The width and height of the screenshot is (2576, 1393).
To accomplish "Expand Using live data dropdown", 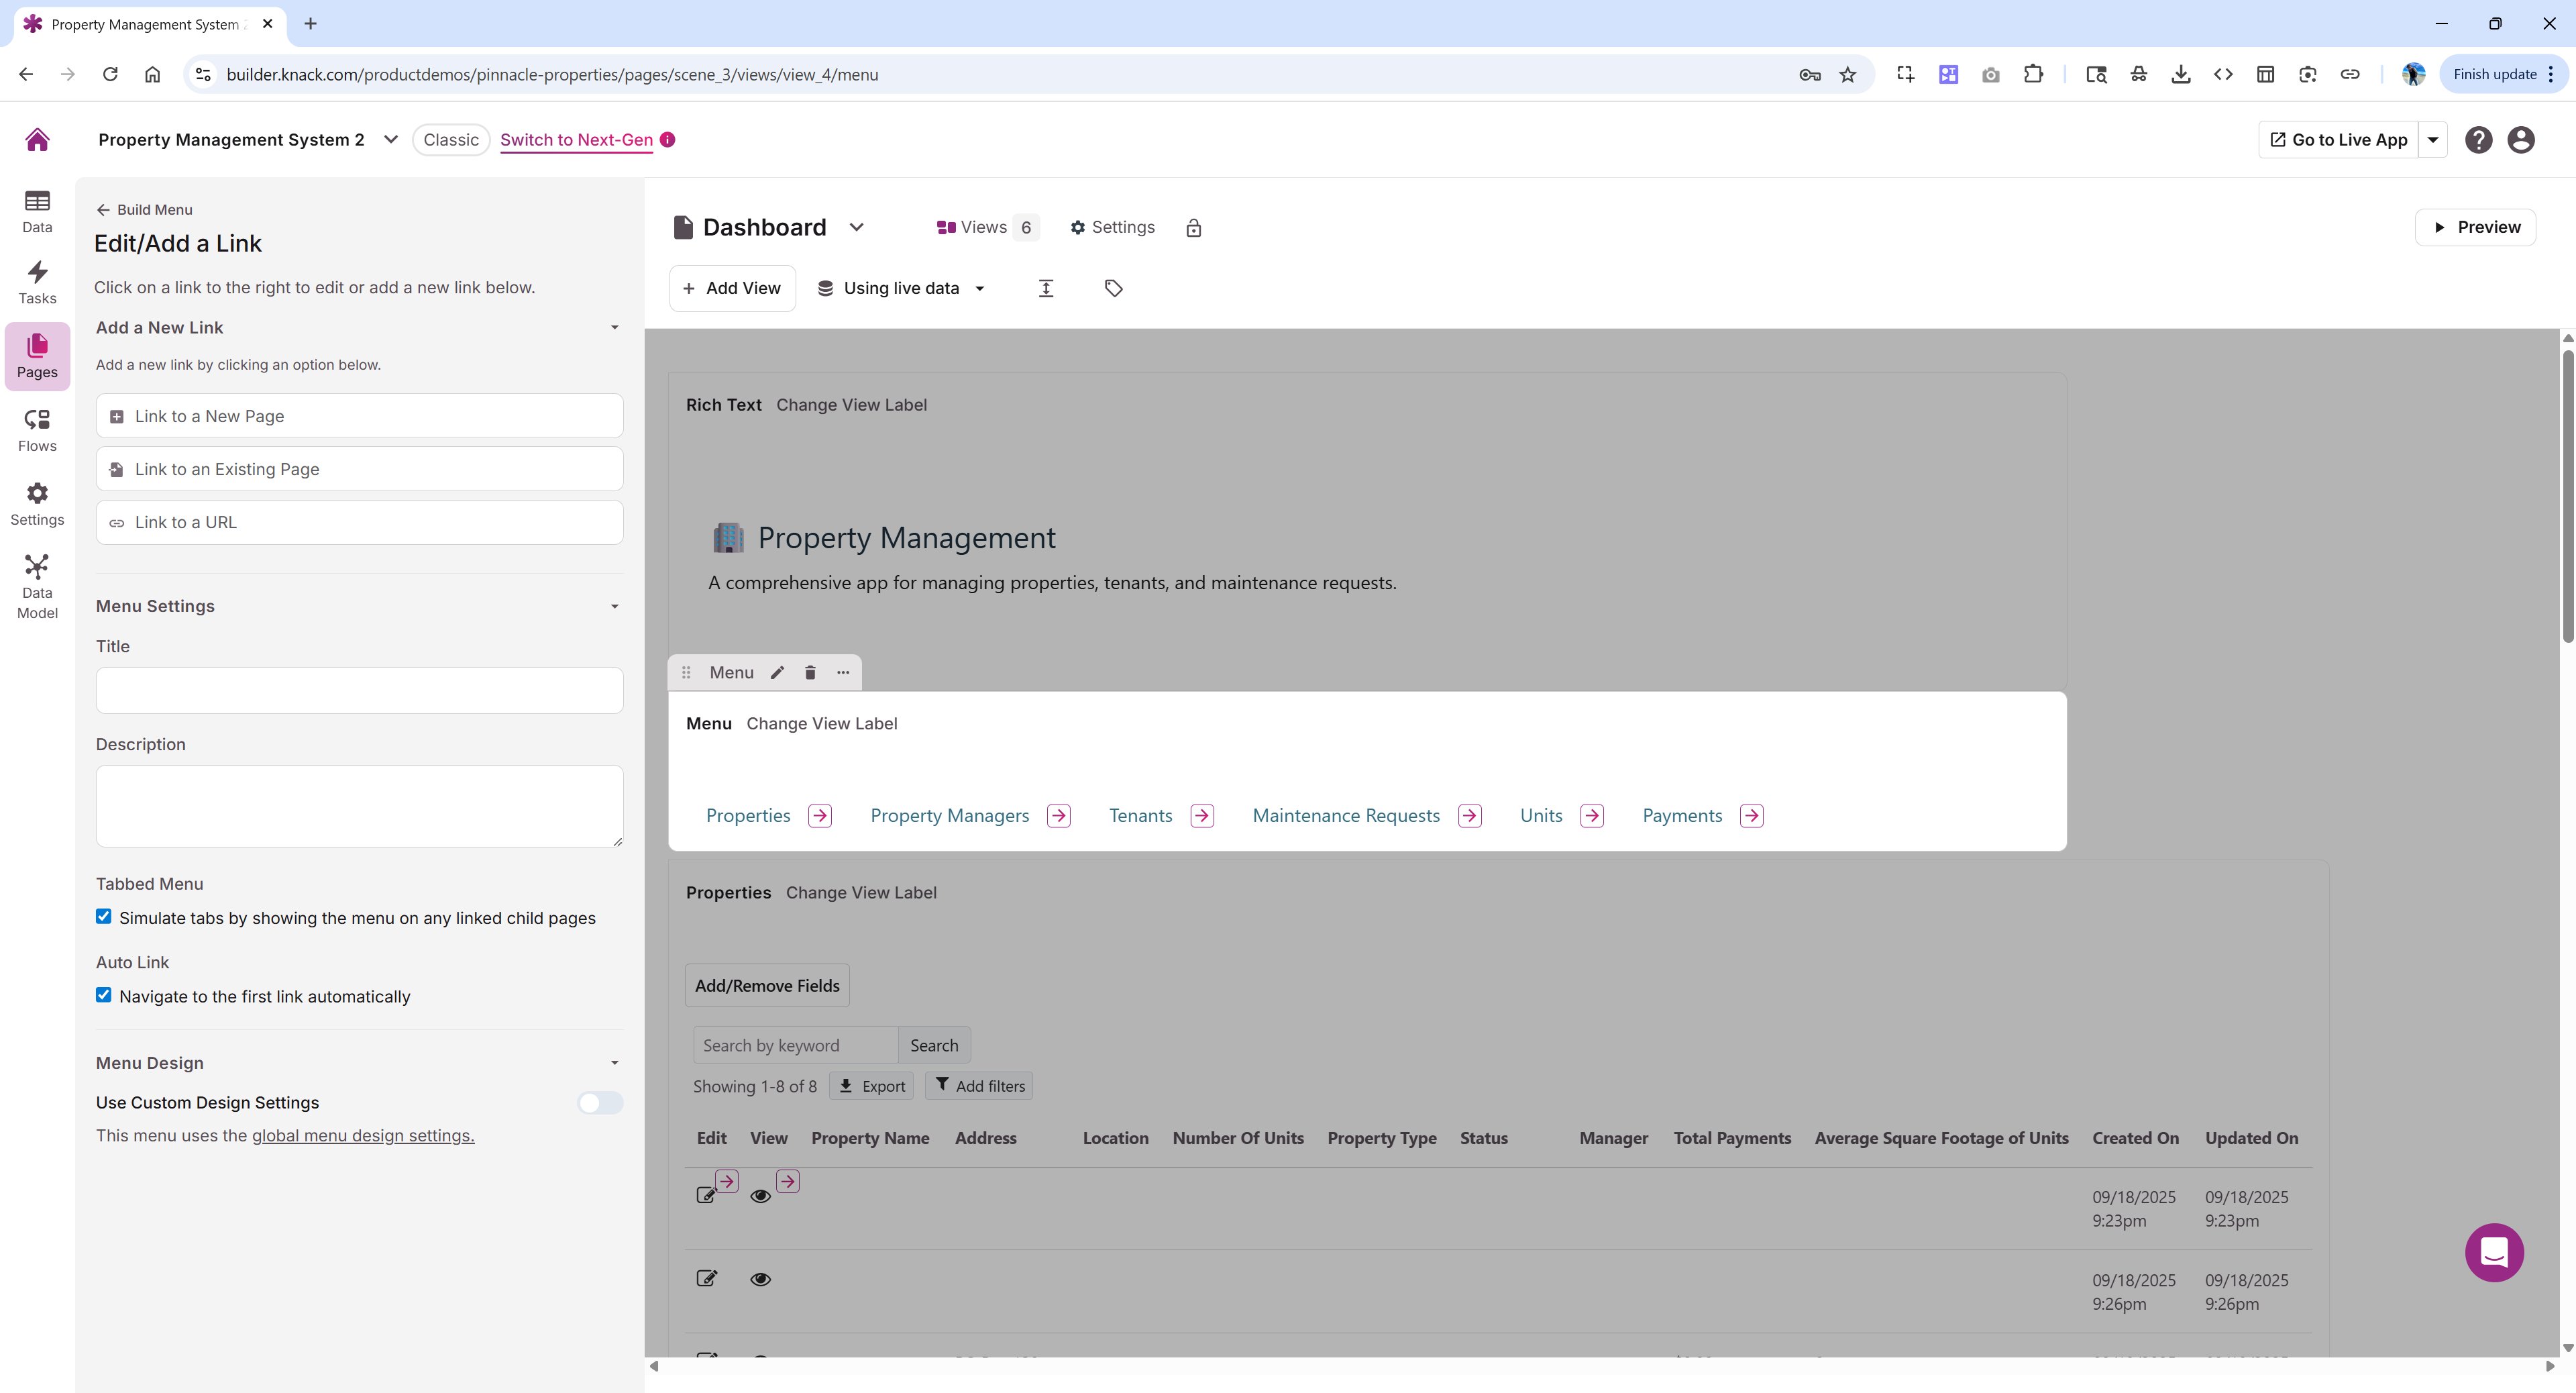I will (902, 288).
